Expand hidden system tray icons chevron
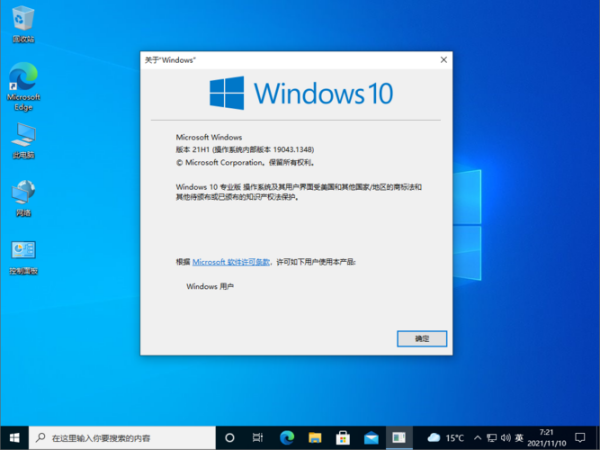 (x=477, y=438)
